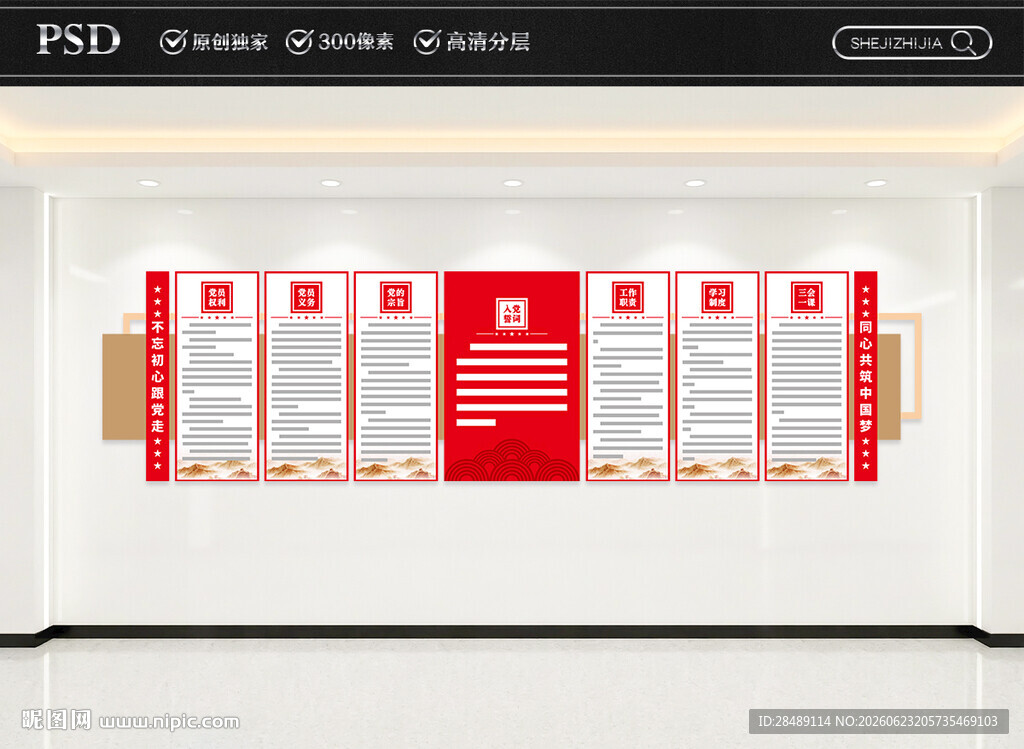This screenshot has width=1024, height=749.
Task: Click the 不忘初心跟党走 vertical banner
Action: [x=157, y=376]
